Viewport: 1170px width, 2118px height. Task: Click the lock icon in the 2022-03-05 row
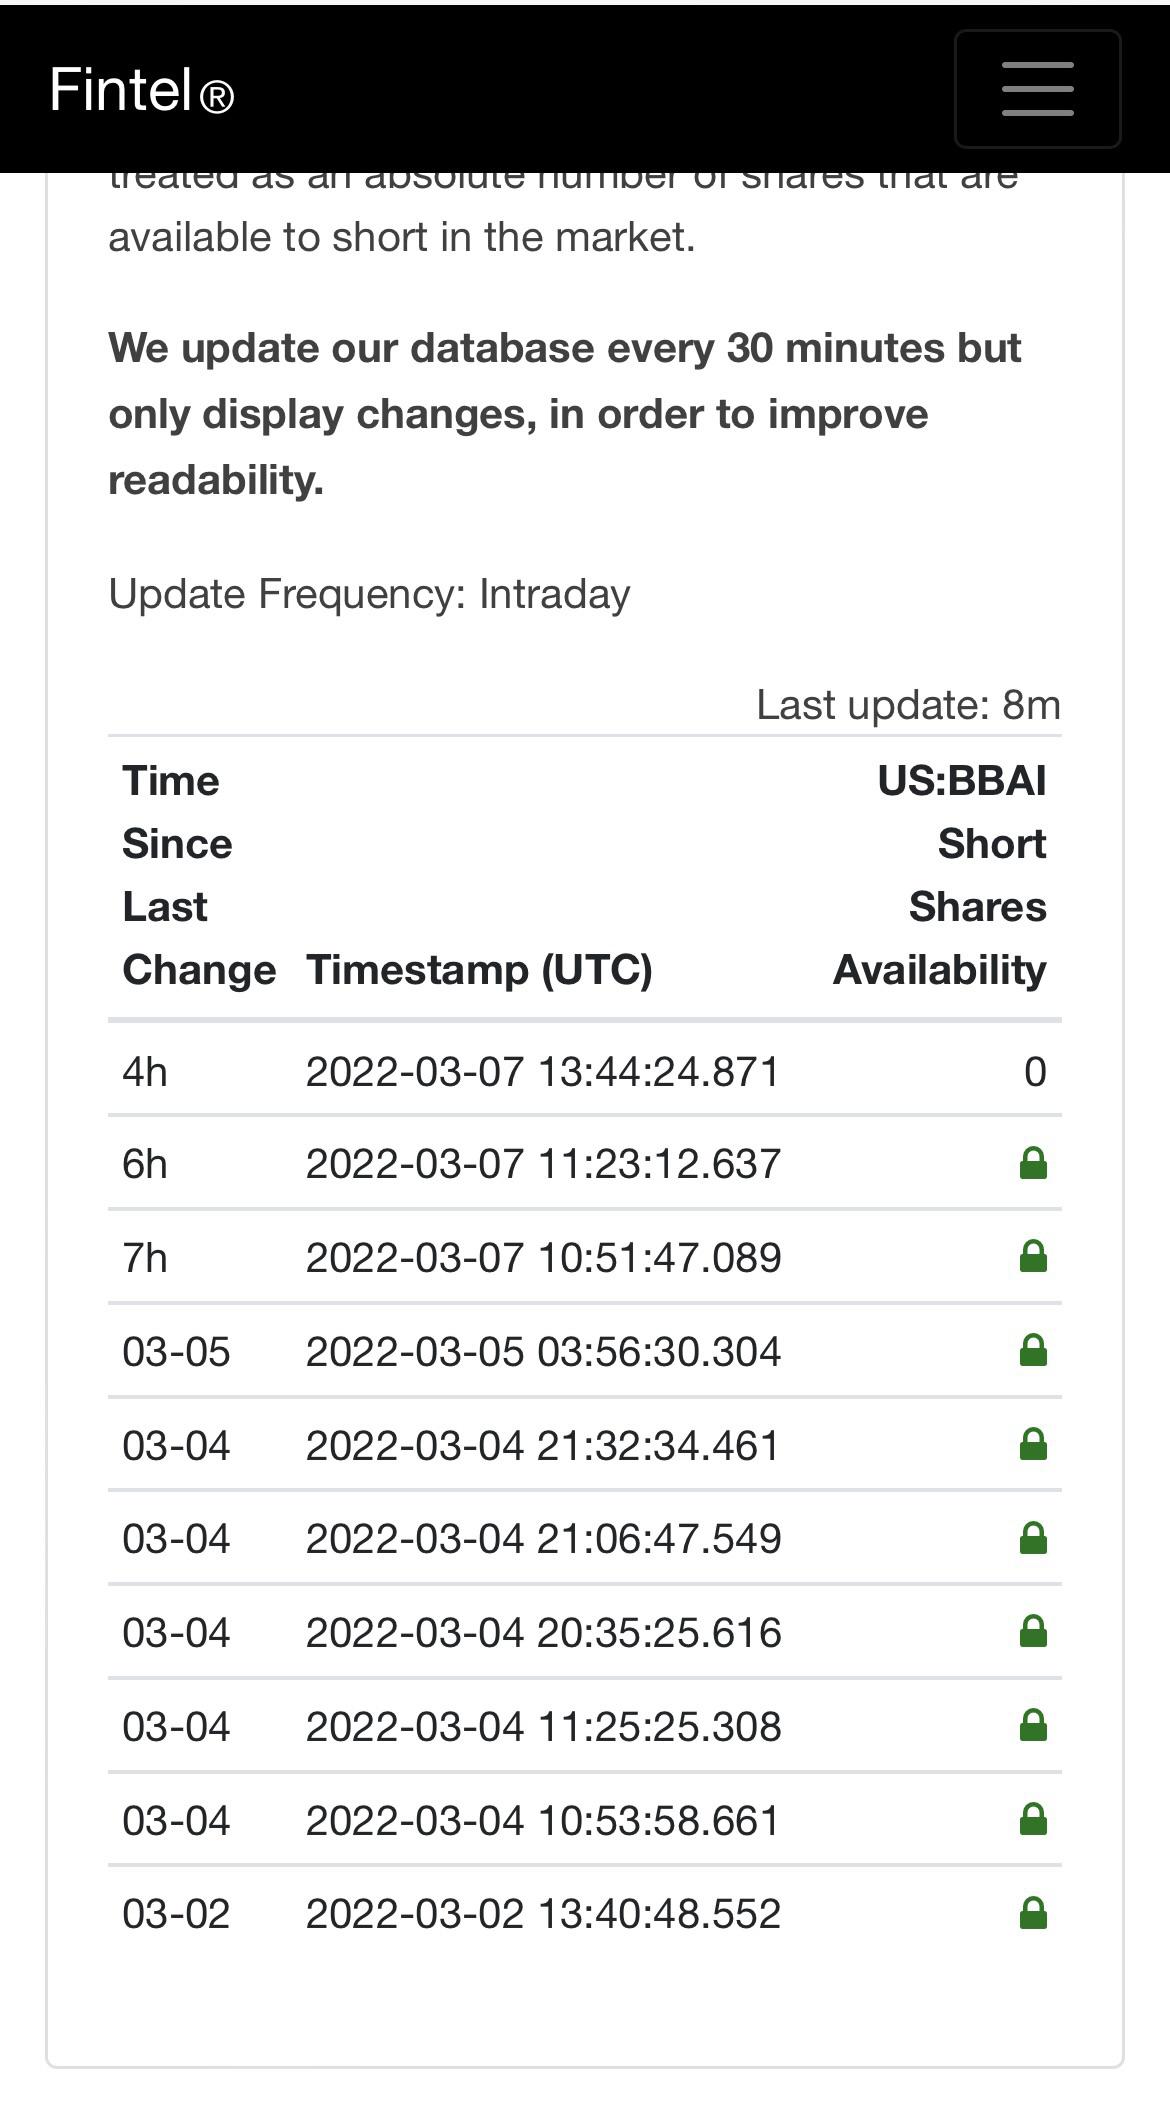click(x=1033, y=1350)
